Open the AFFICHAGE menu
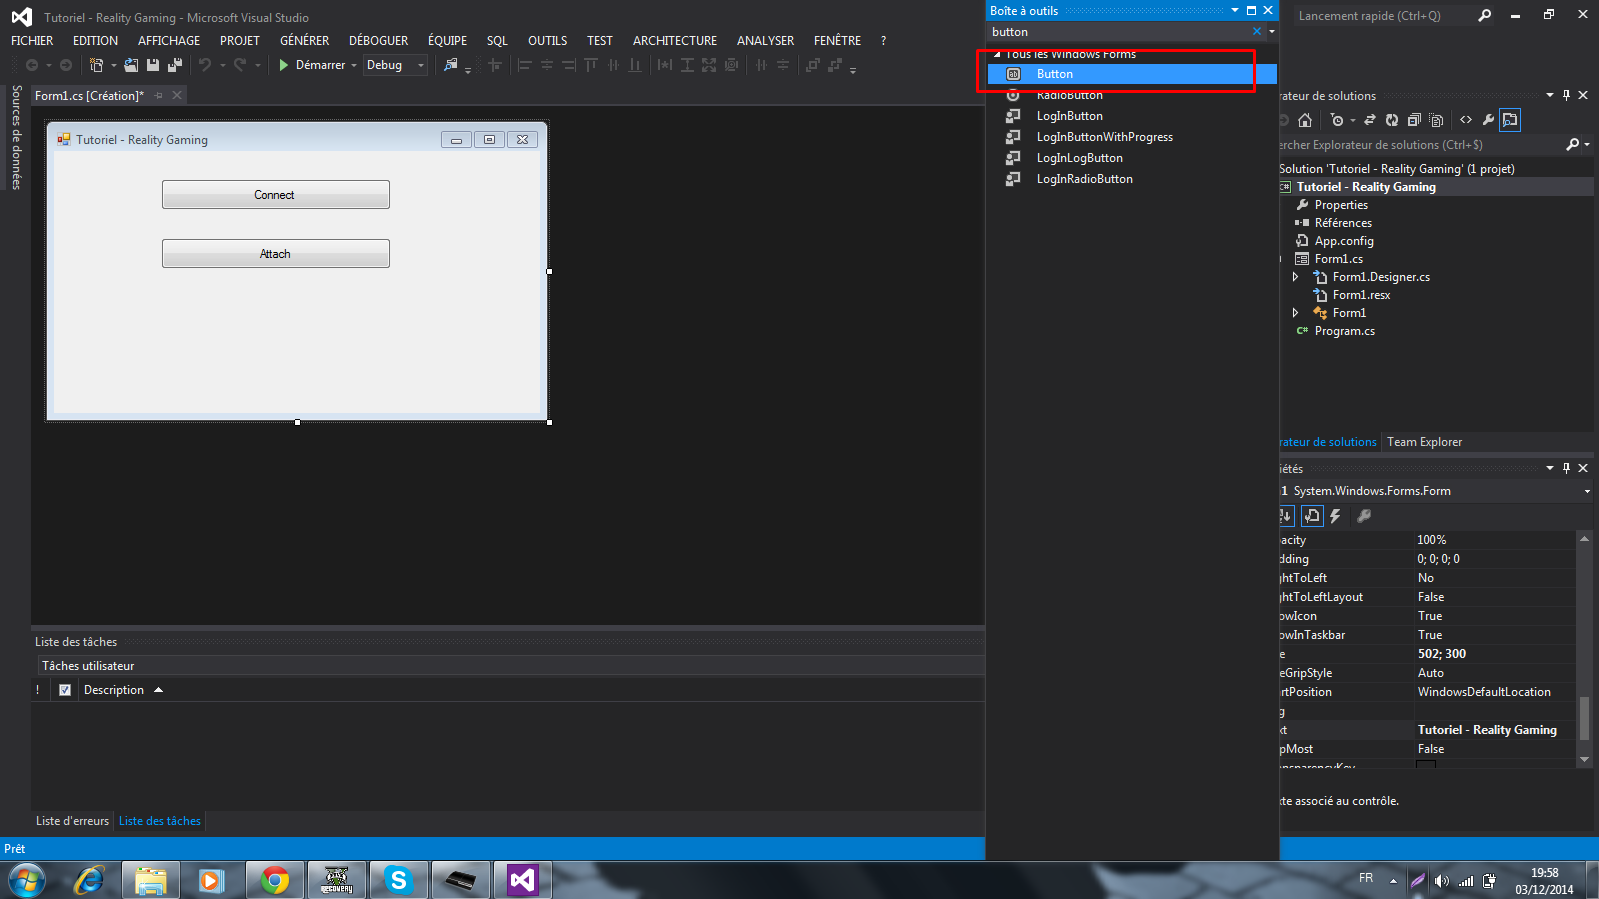This screenshot has width=1599, height=899. pos(169,41)
